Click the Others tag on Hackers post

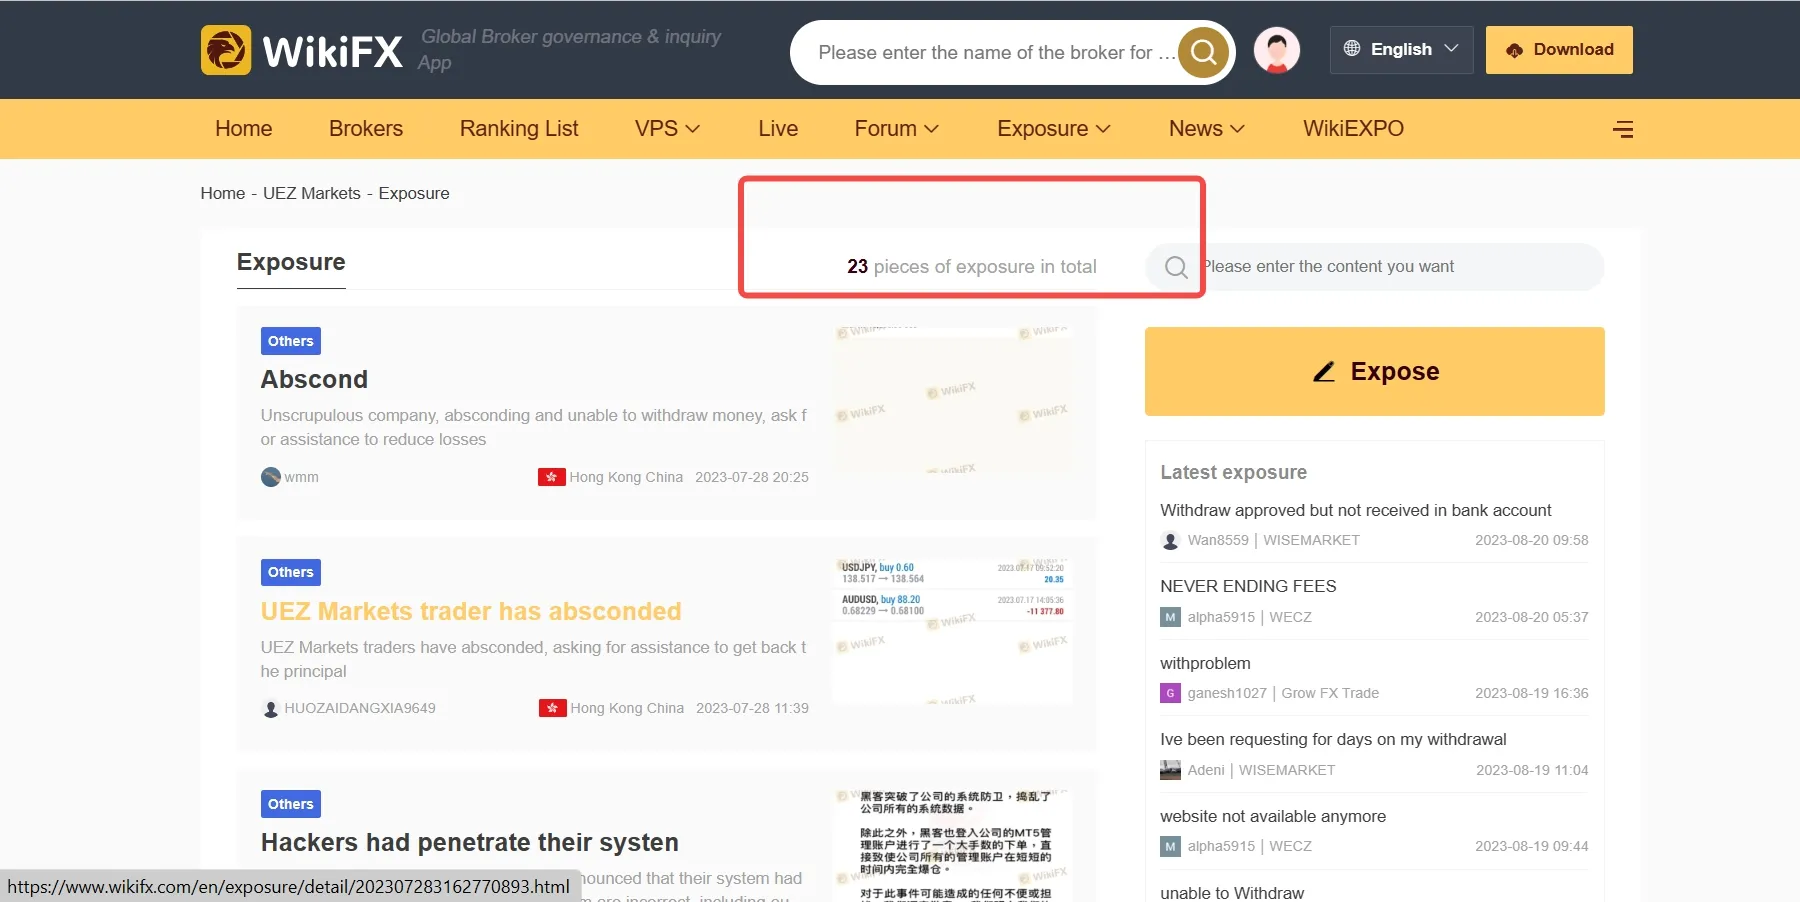coord(291,804)
